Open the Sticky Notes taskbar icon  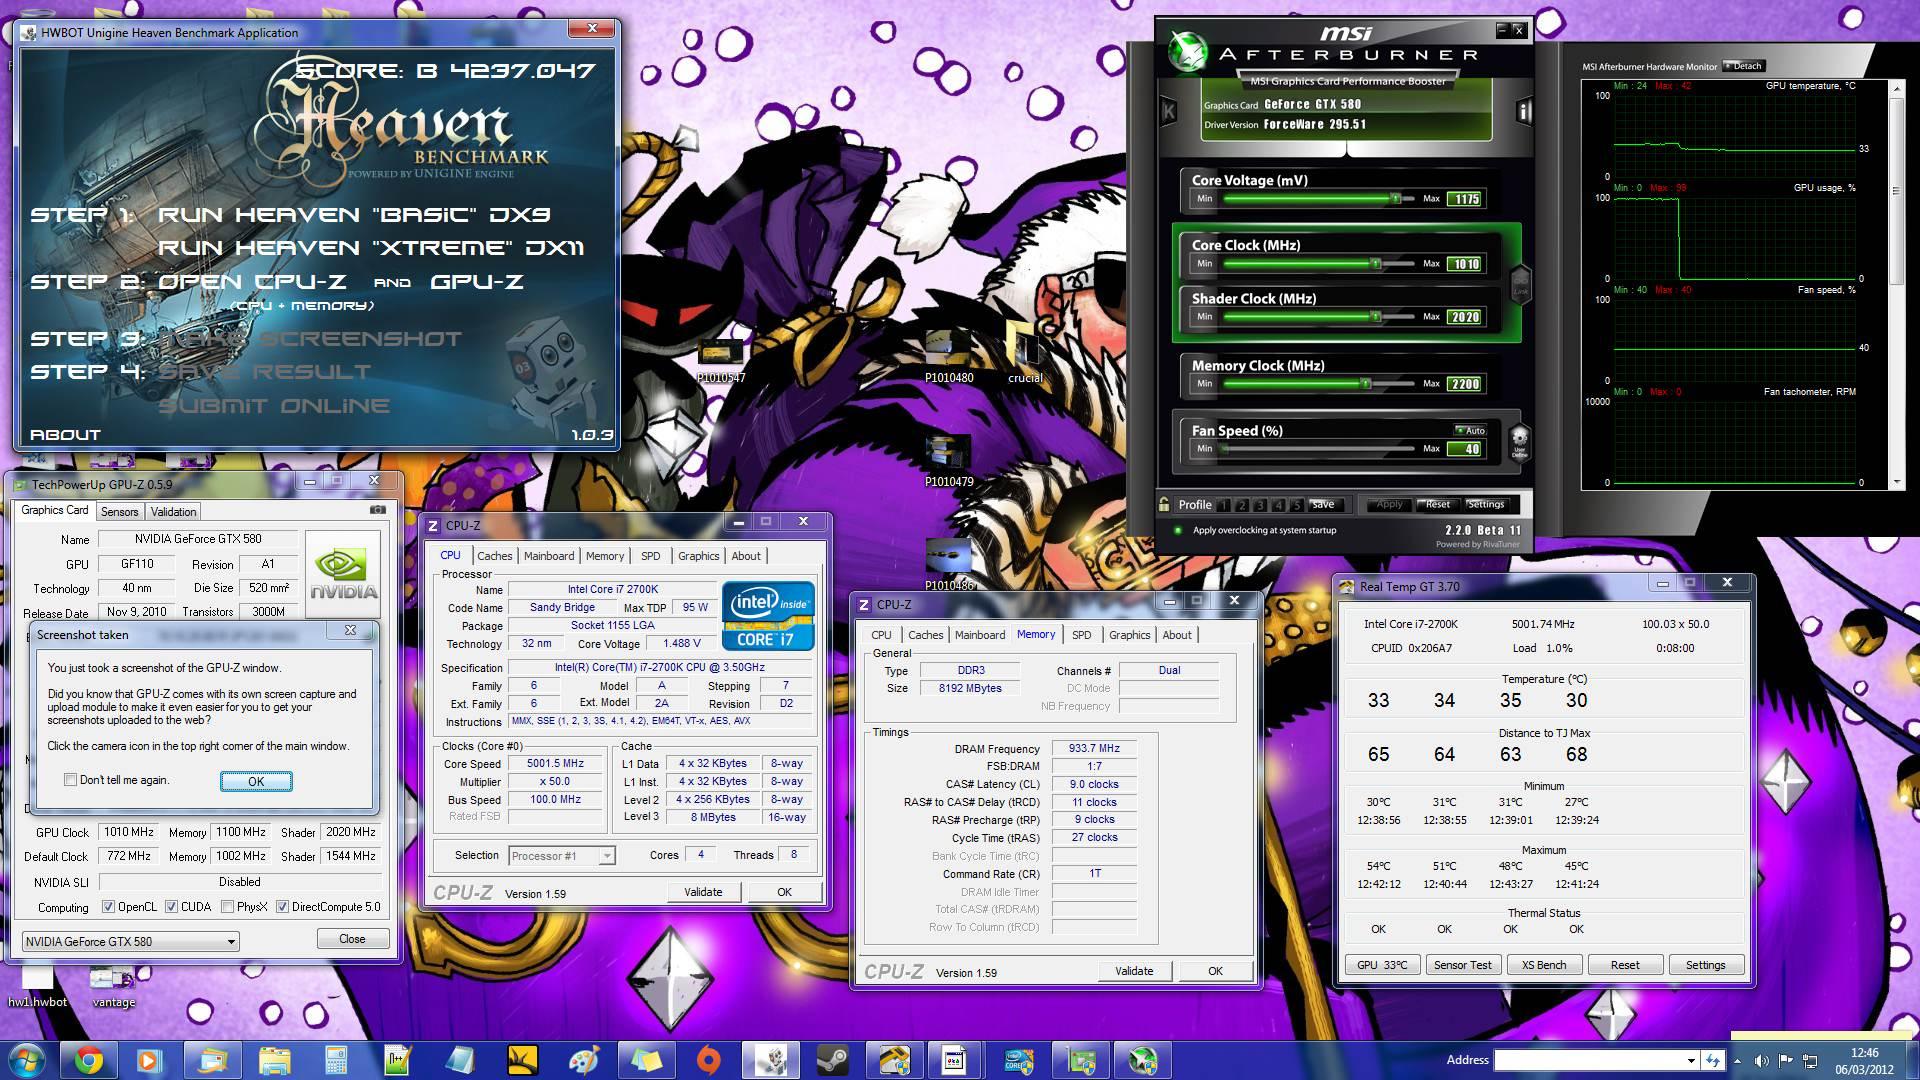[646, 1060]
